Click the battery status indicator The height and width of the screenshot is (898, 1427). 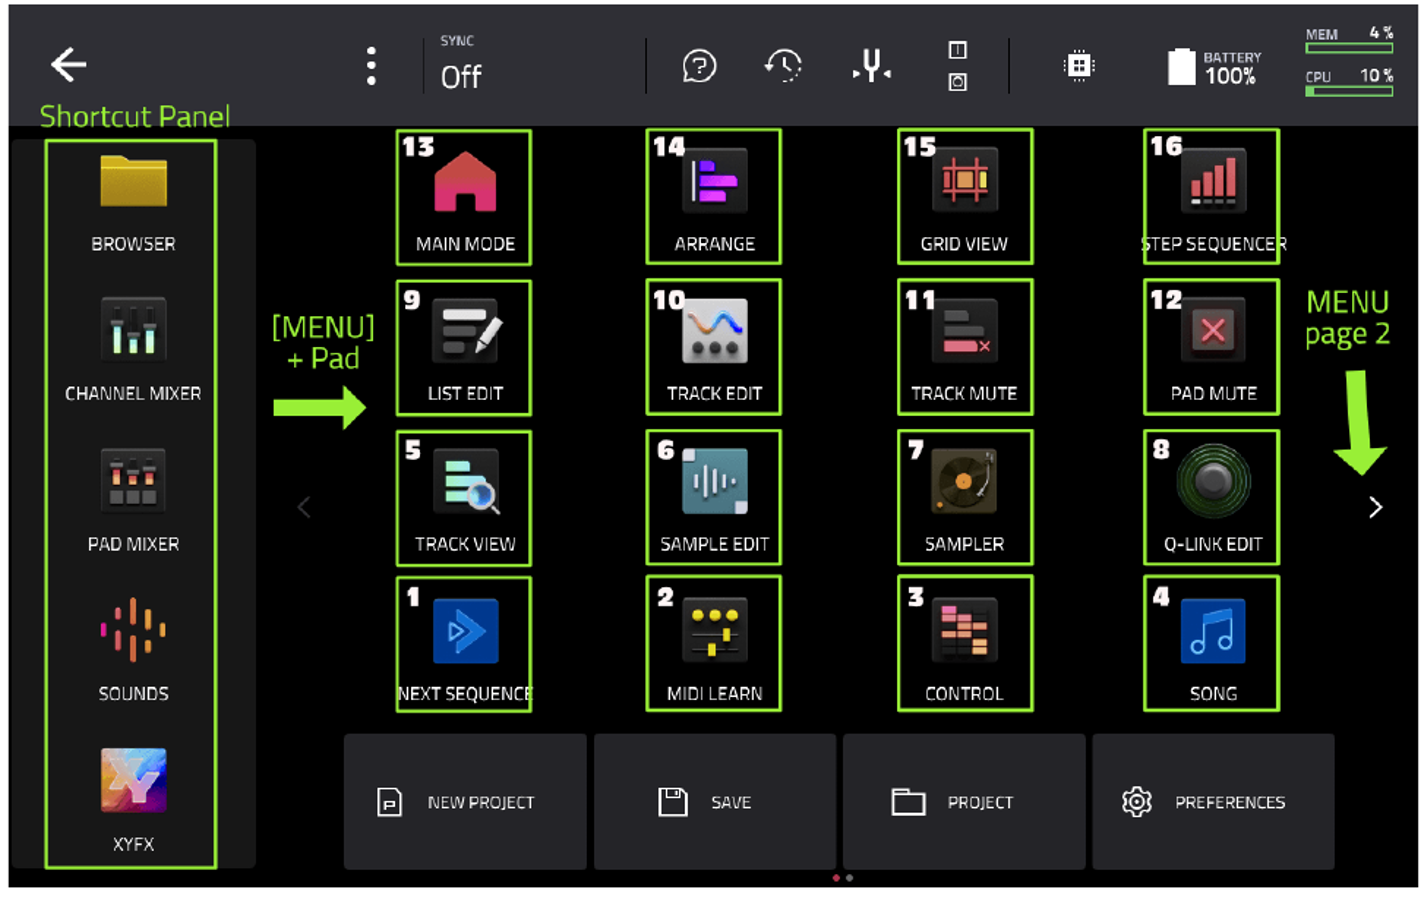[x=1215, y=67]
